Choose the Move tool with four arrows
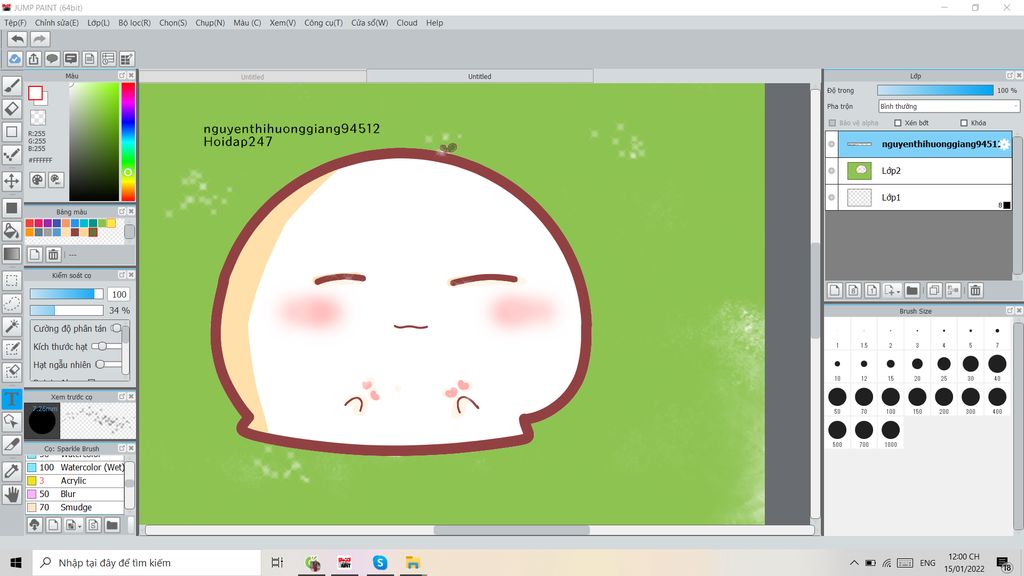The width and height of the screenshot is (1024, 576). click(x=12, y=181)
